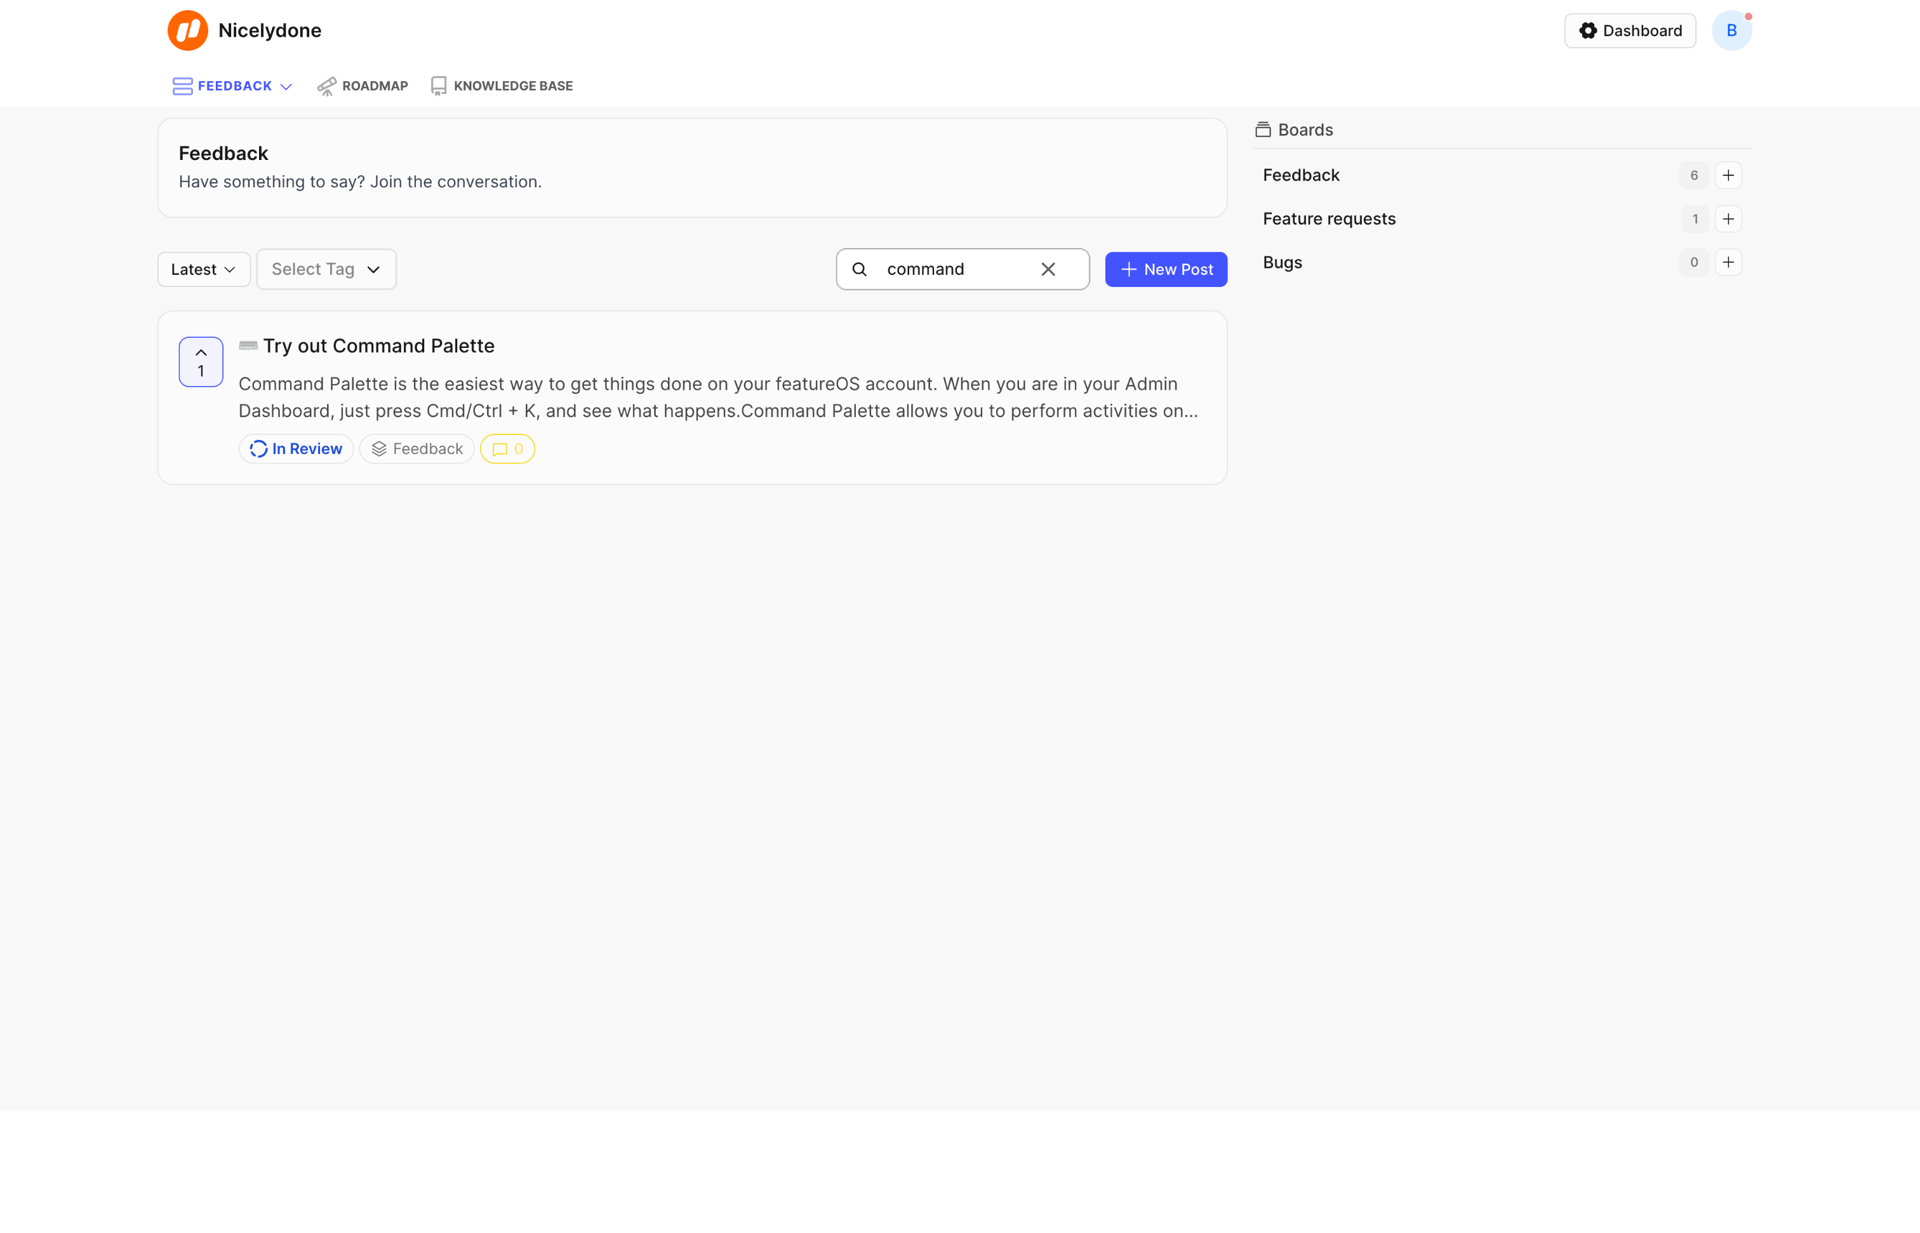The width and height of the screenshot is (1920, 1233).
Task: Select the Roadmap section icon
Action: pyautogui.click(x=326, y=86)
